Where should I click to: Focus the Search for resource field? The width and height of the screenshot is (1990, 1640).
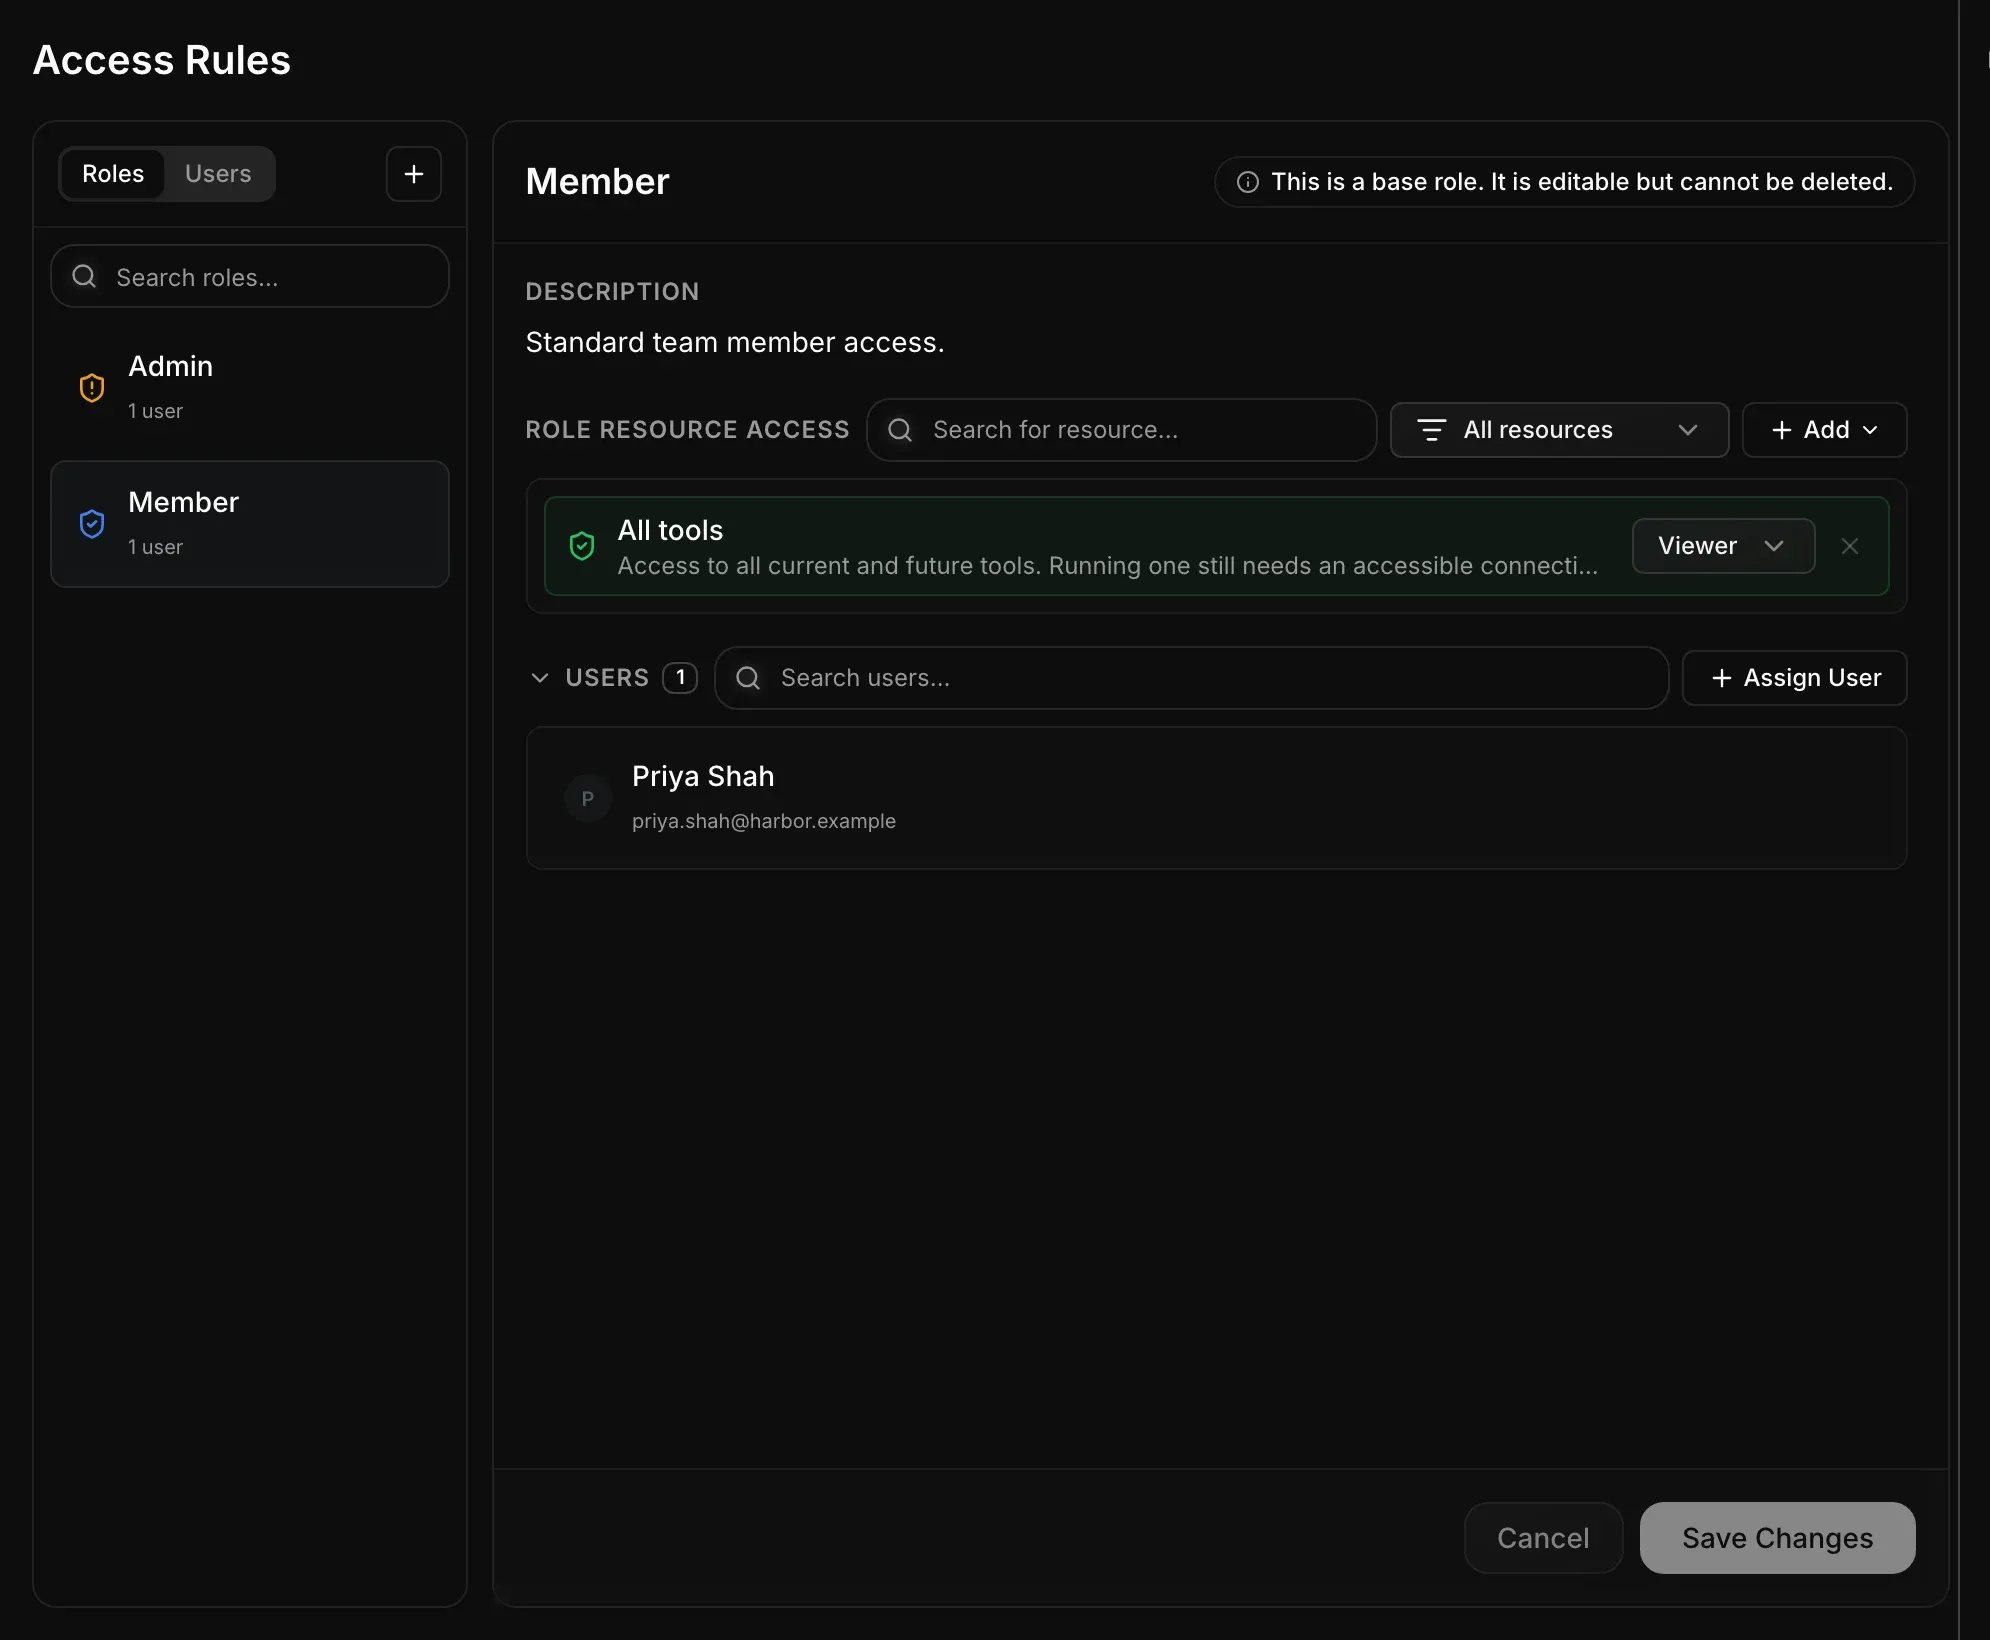tap(1121, 430)
